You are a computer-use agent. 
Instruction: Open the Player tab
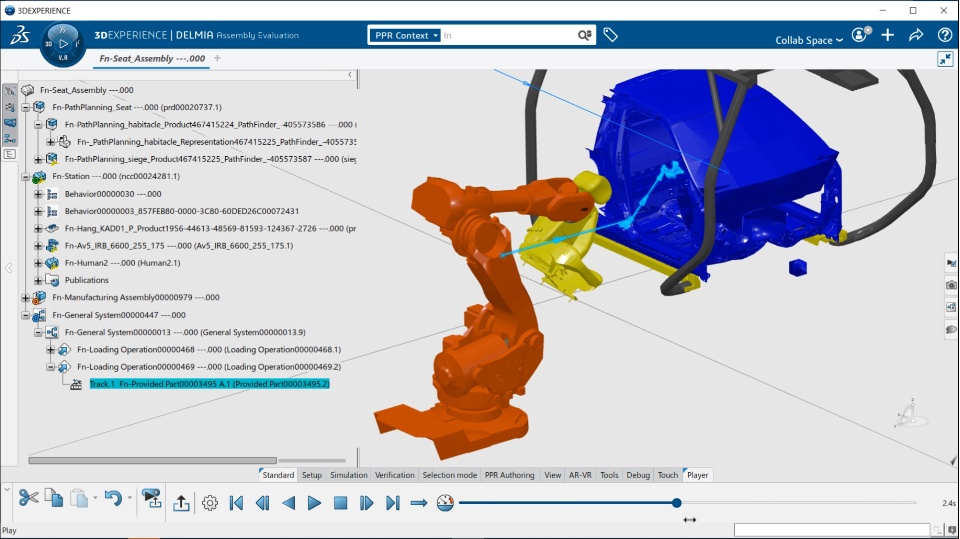pyautogui.click(x=697, y=475)
